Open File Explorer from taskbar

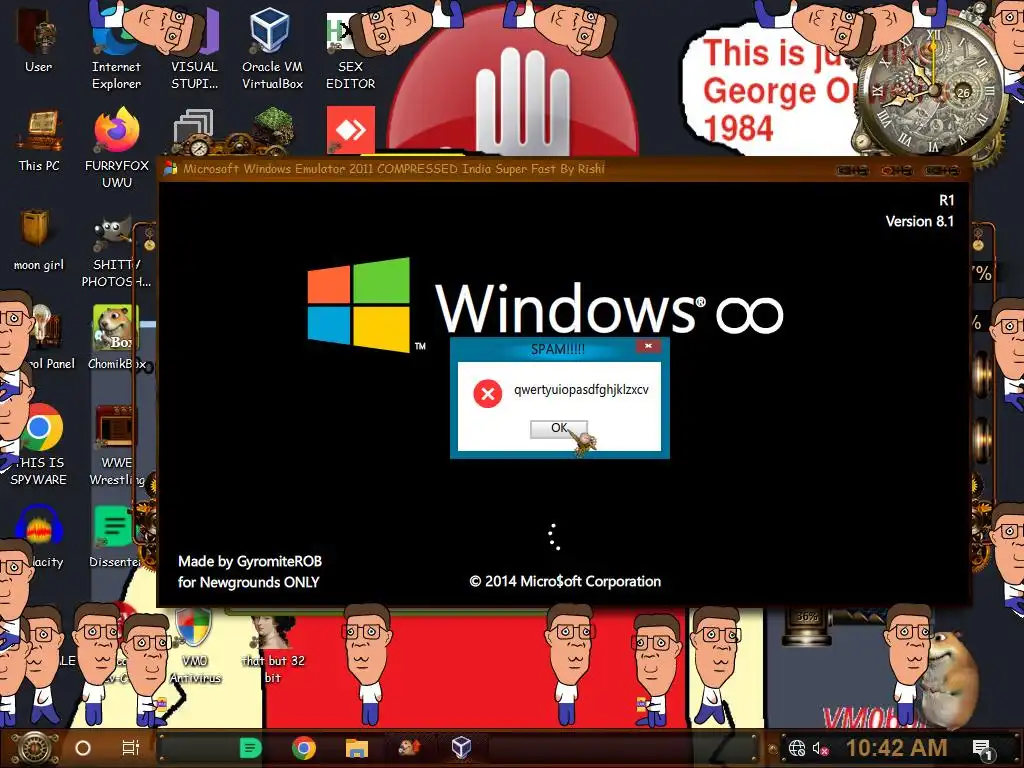tap(357, 748)
